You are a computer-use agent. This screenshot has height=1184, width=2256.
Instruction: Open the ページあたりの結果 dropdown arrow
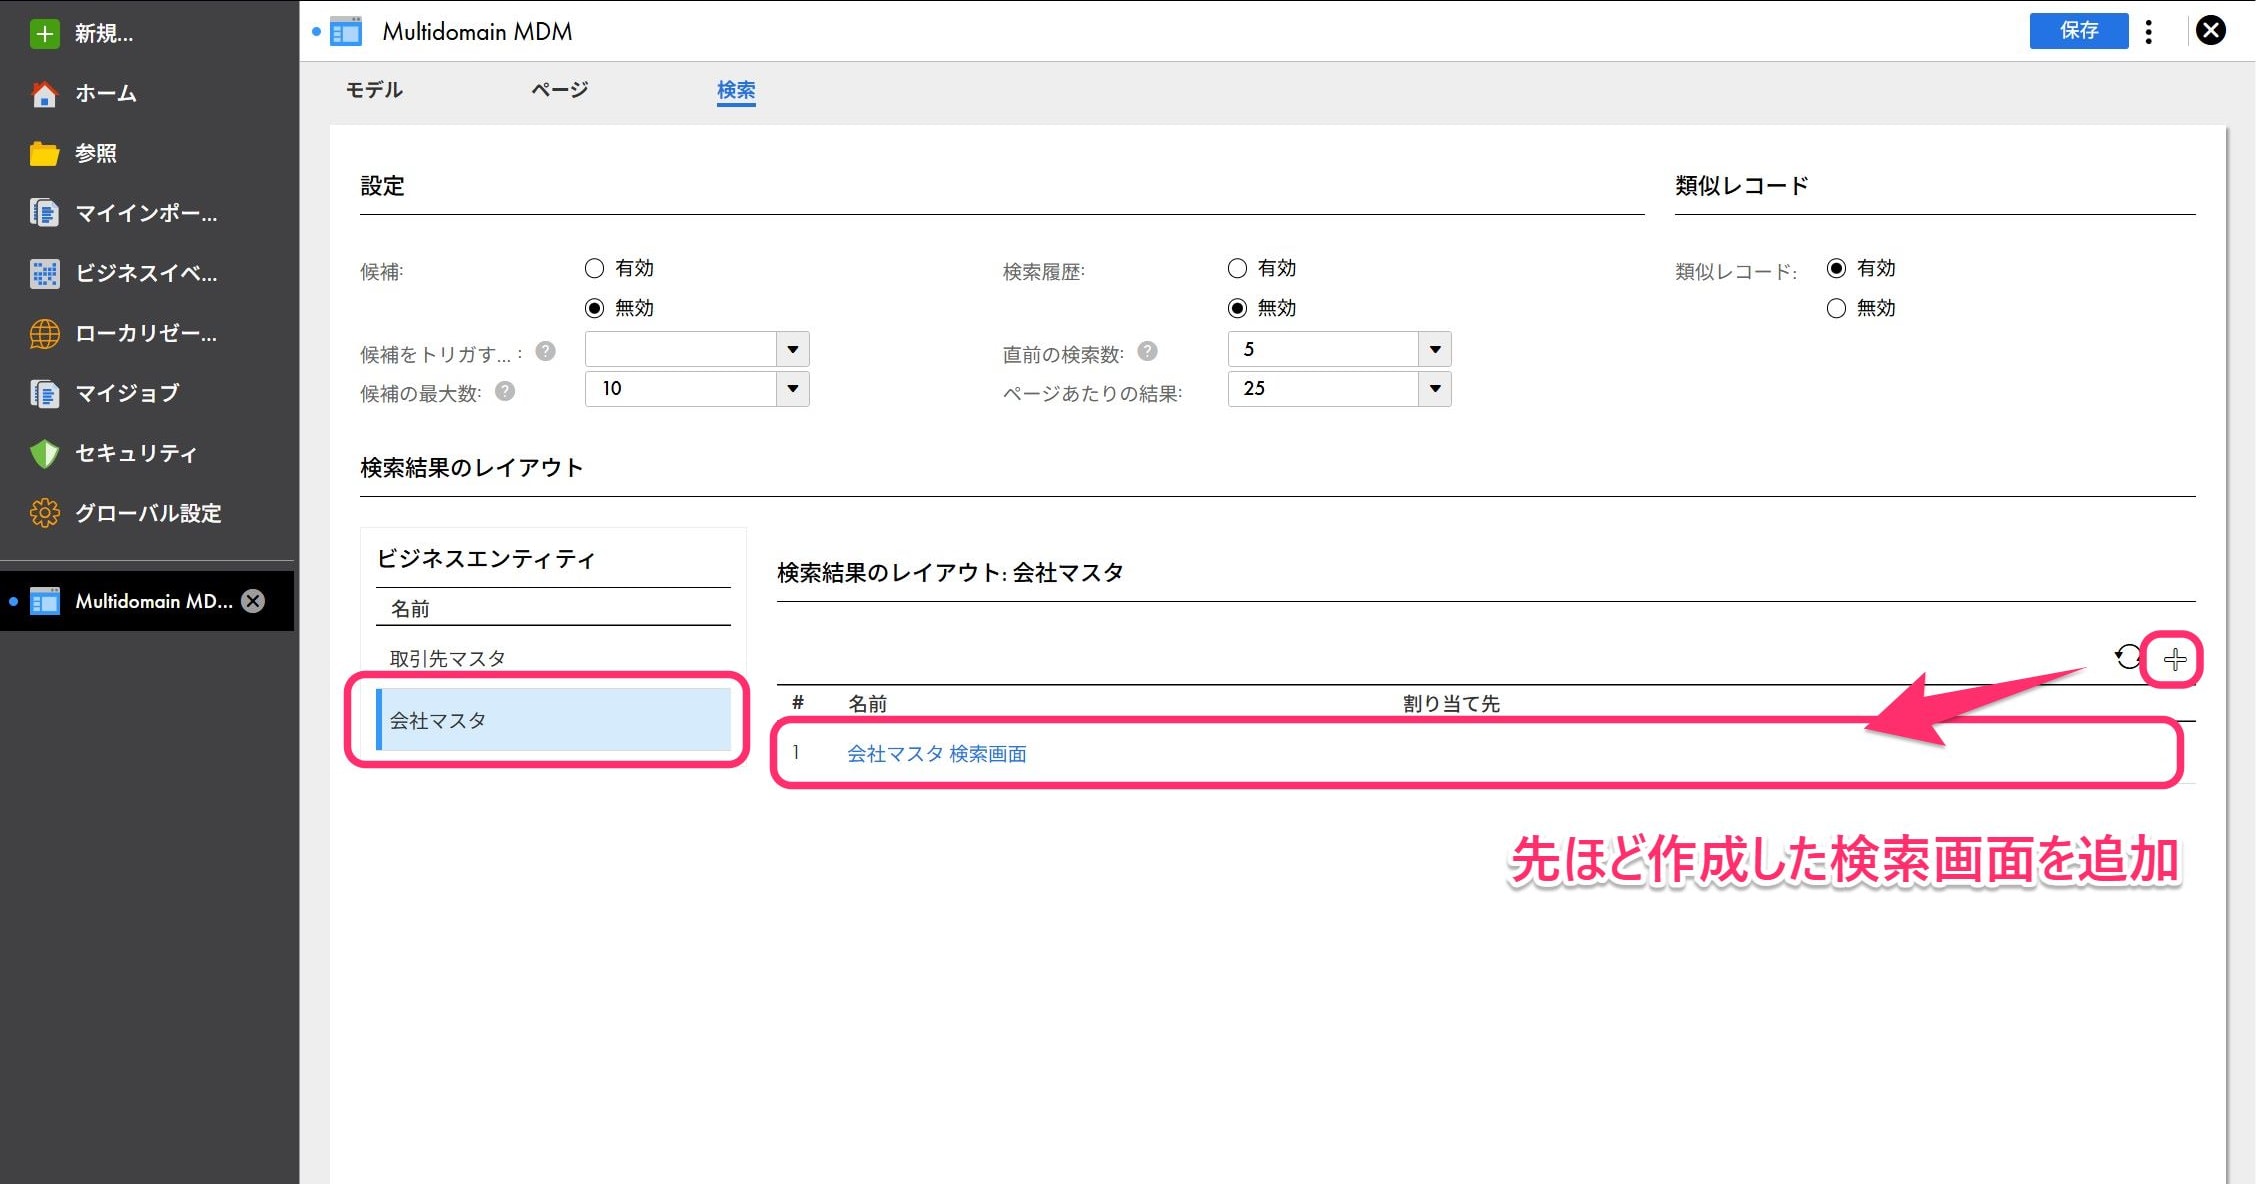[1435, 388]
